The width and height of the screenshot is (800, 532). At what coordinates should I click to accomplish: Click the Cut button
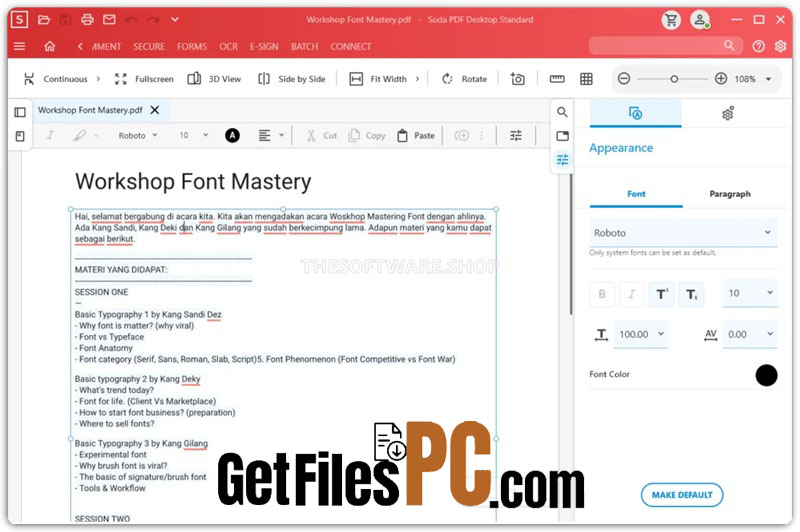pyautogui.click(x=321, y=136)
